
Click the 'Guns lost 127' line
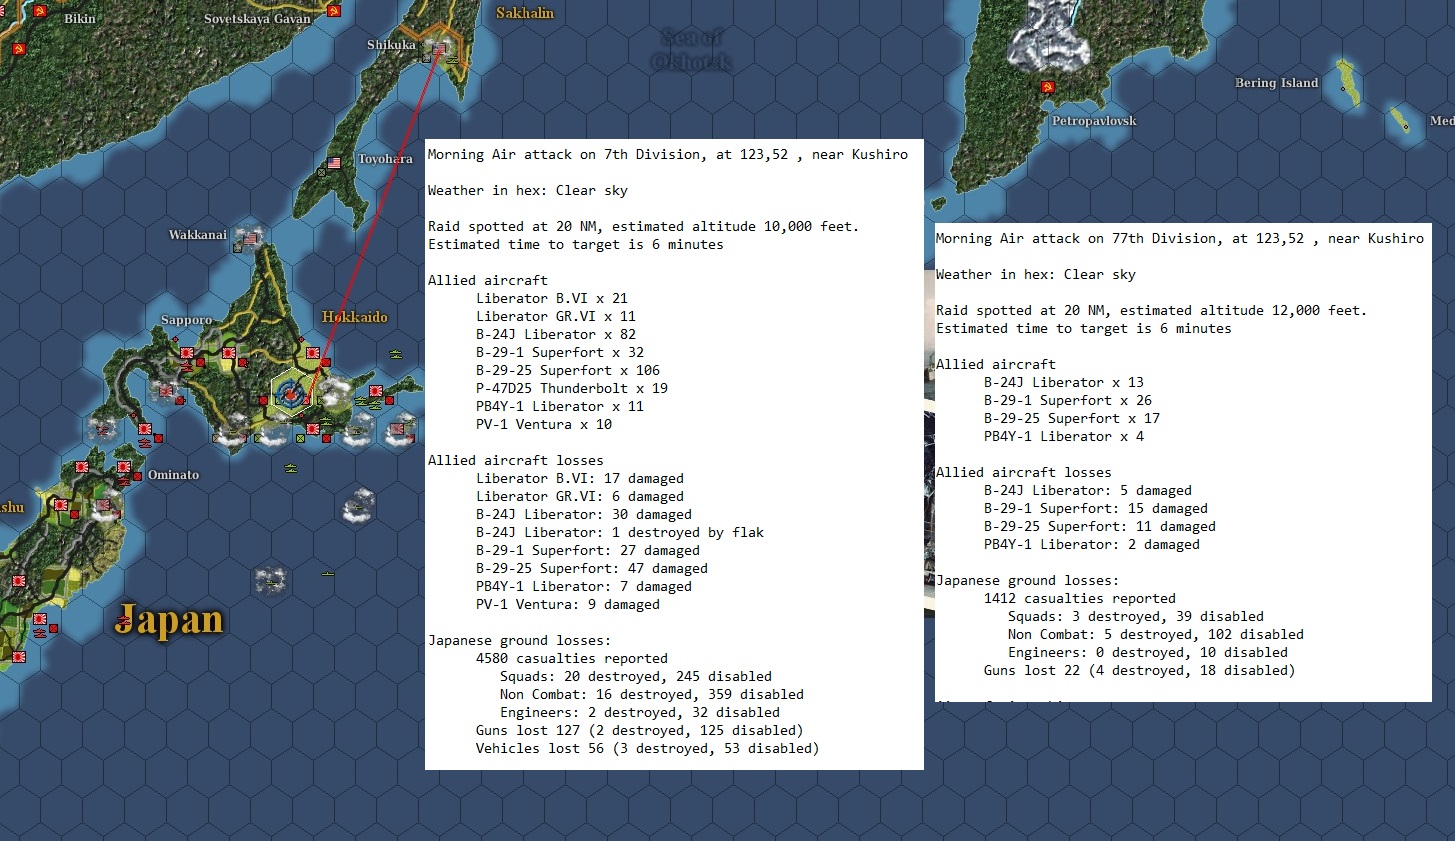pyautogui.click(x=640, y=730)
